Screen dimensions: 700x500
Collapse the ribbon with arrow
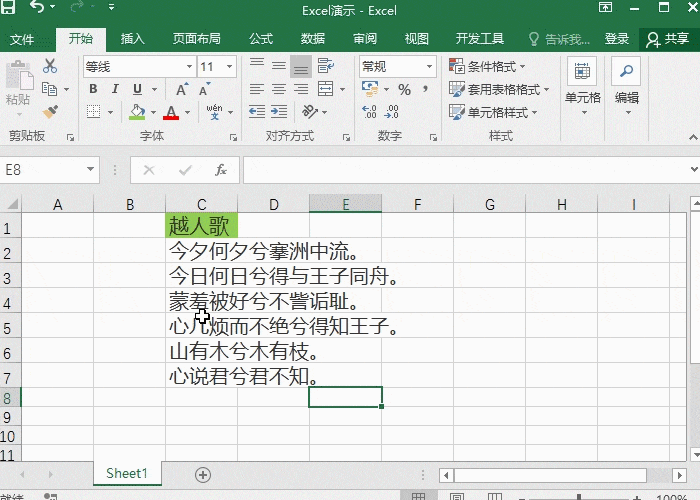click(693, 137)
